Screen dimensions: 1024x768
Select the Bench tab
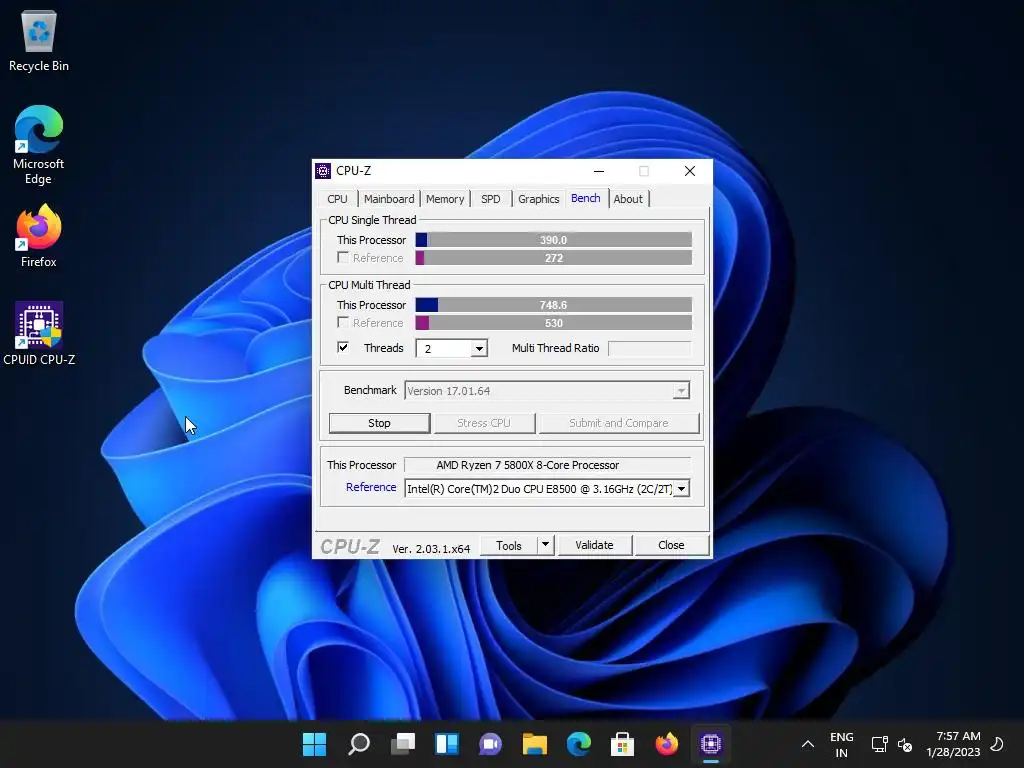point(585,198)
